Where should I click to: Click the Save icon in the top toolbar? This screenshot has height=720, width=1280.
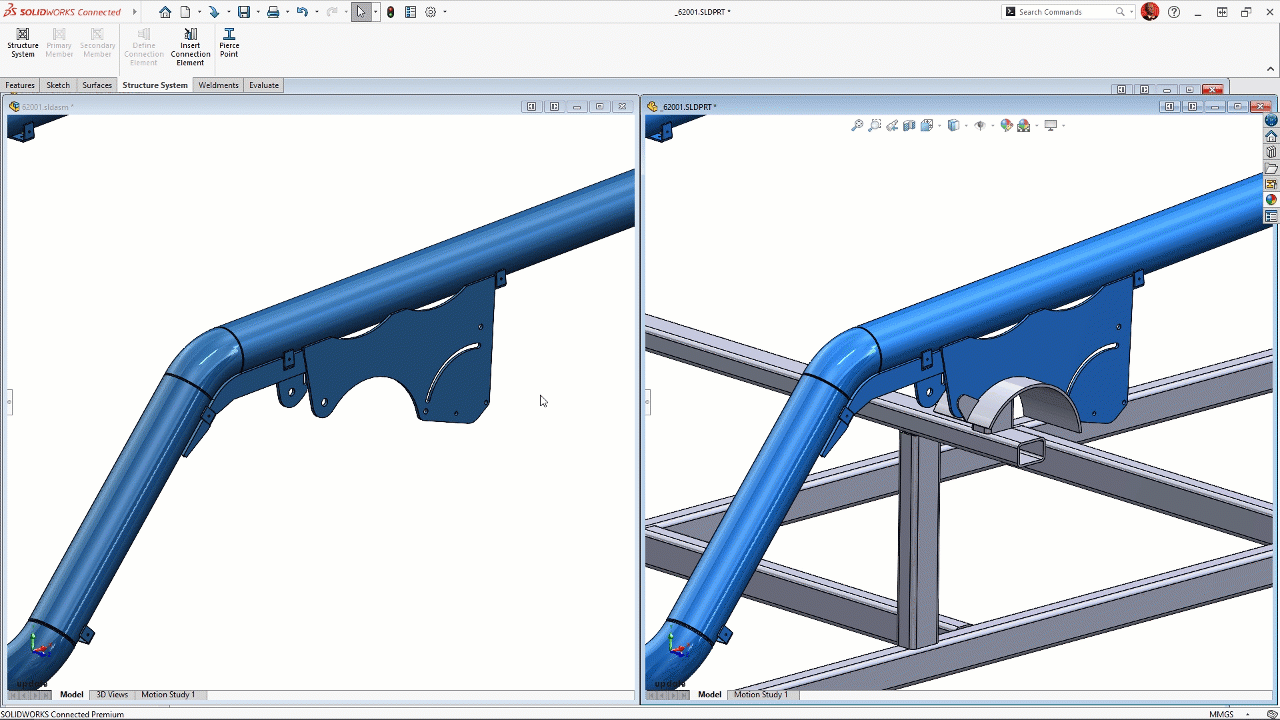(x=243, y=12)
